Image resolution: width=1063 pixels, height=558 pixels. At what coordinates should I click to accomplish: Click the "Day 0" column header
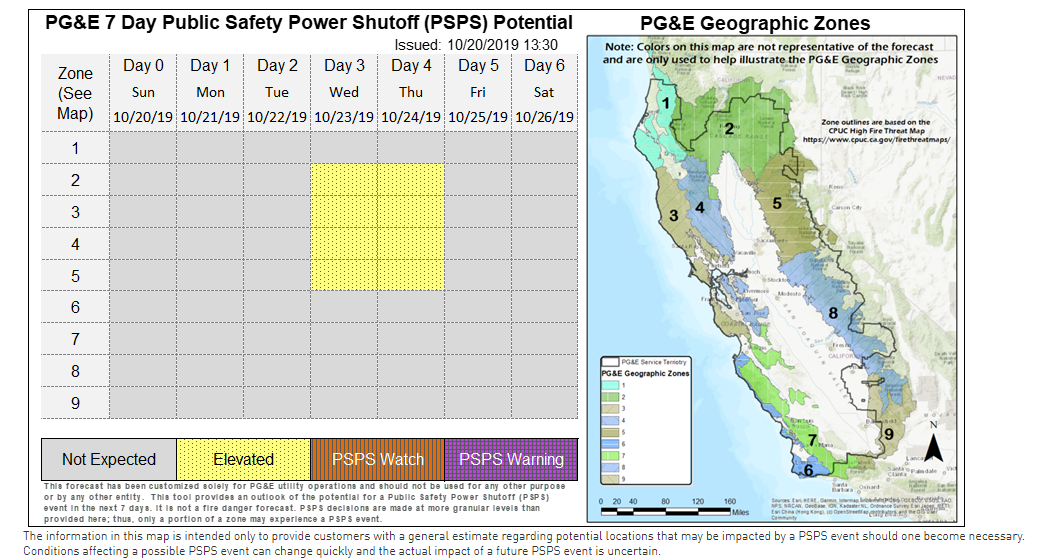[143, 66]
